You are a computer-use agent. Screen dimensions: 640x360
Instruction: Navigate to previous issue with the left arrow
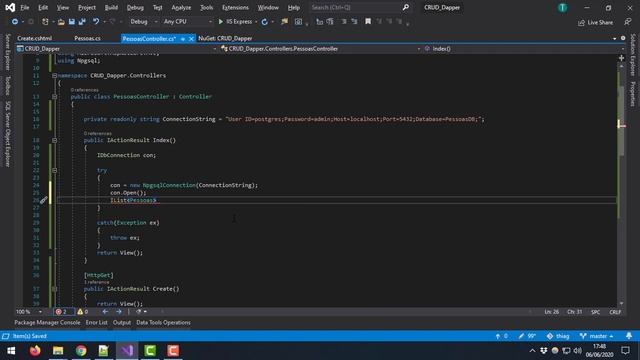coord(105,312)
